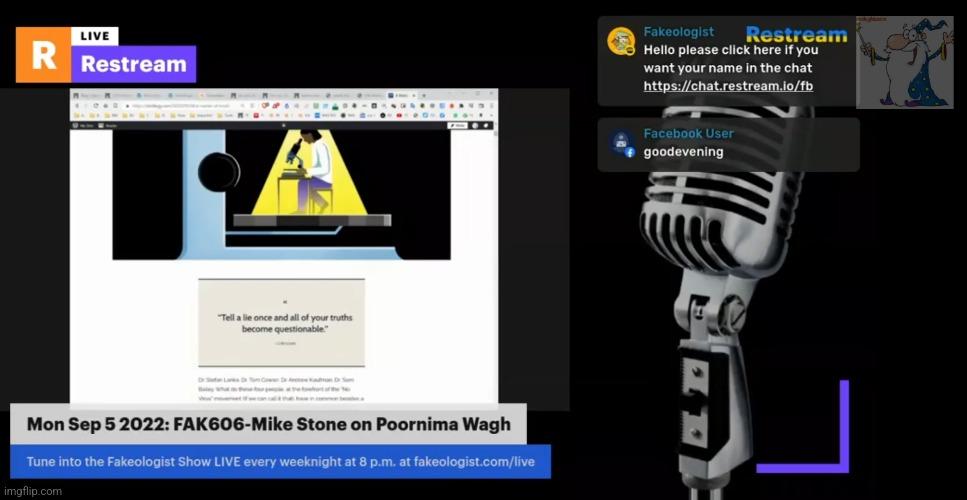Select the active browser tab
The width and height of the screenshot is (967, 500).
[x=402, y=96]
